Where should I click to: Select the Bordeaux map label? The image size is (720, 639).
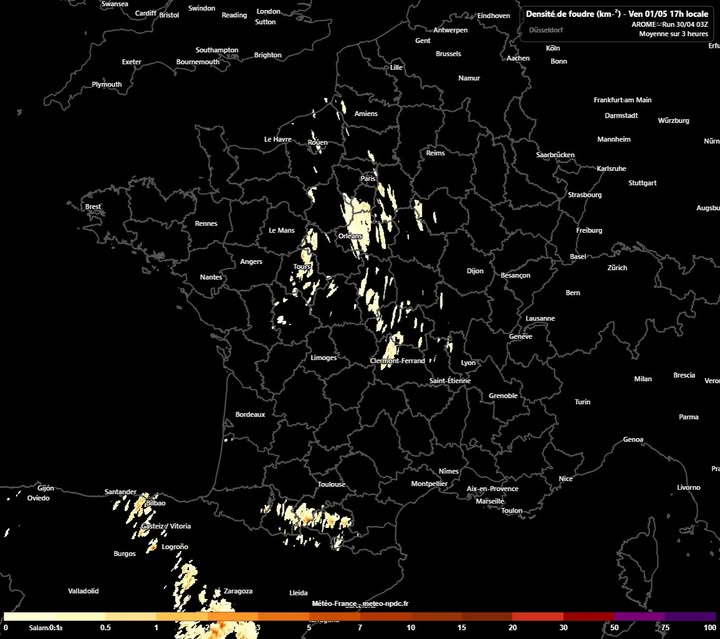249,414
